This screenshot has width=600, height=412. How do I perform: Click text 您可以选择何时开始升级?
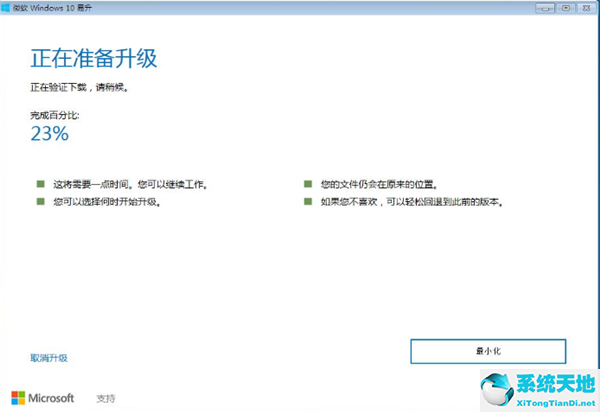click(107, 202)
